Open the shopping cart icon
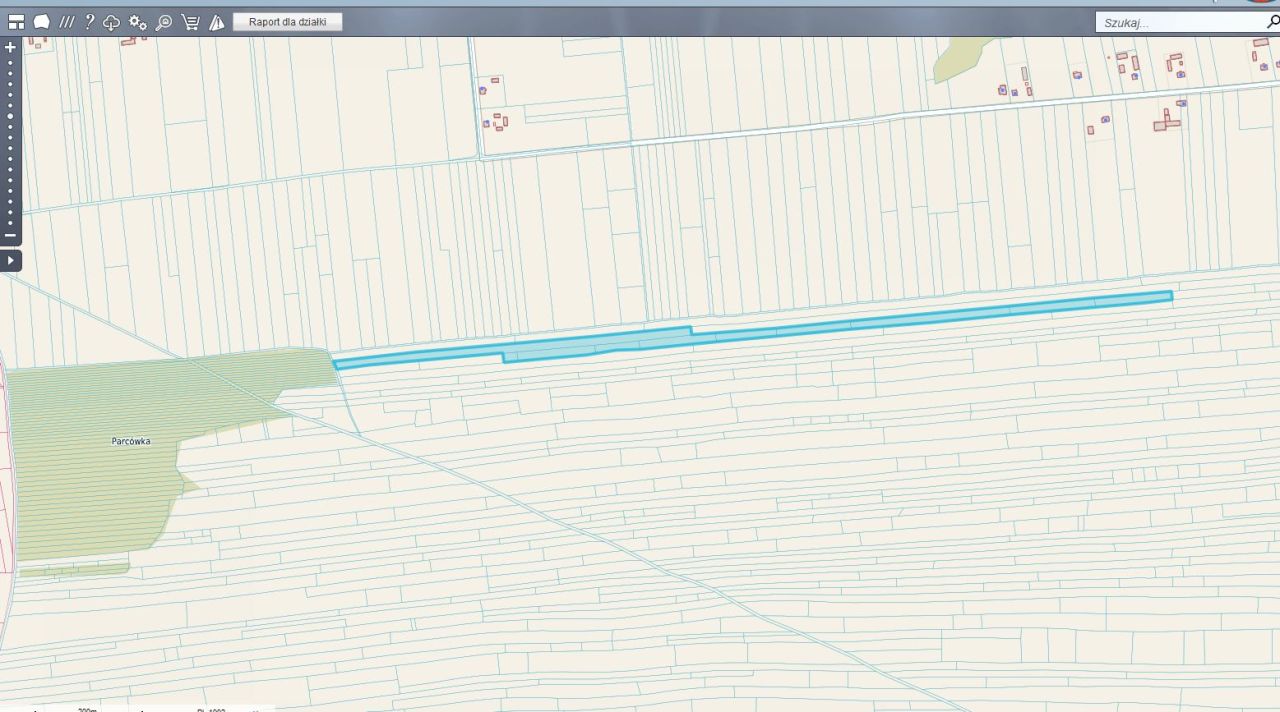Image resolution: width=1280 pixels, height=712 pixels. [190, 22]
